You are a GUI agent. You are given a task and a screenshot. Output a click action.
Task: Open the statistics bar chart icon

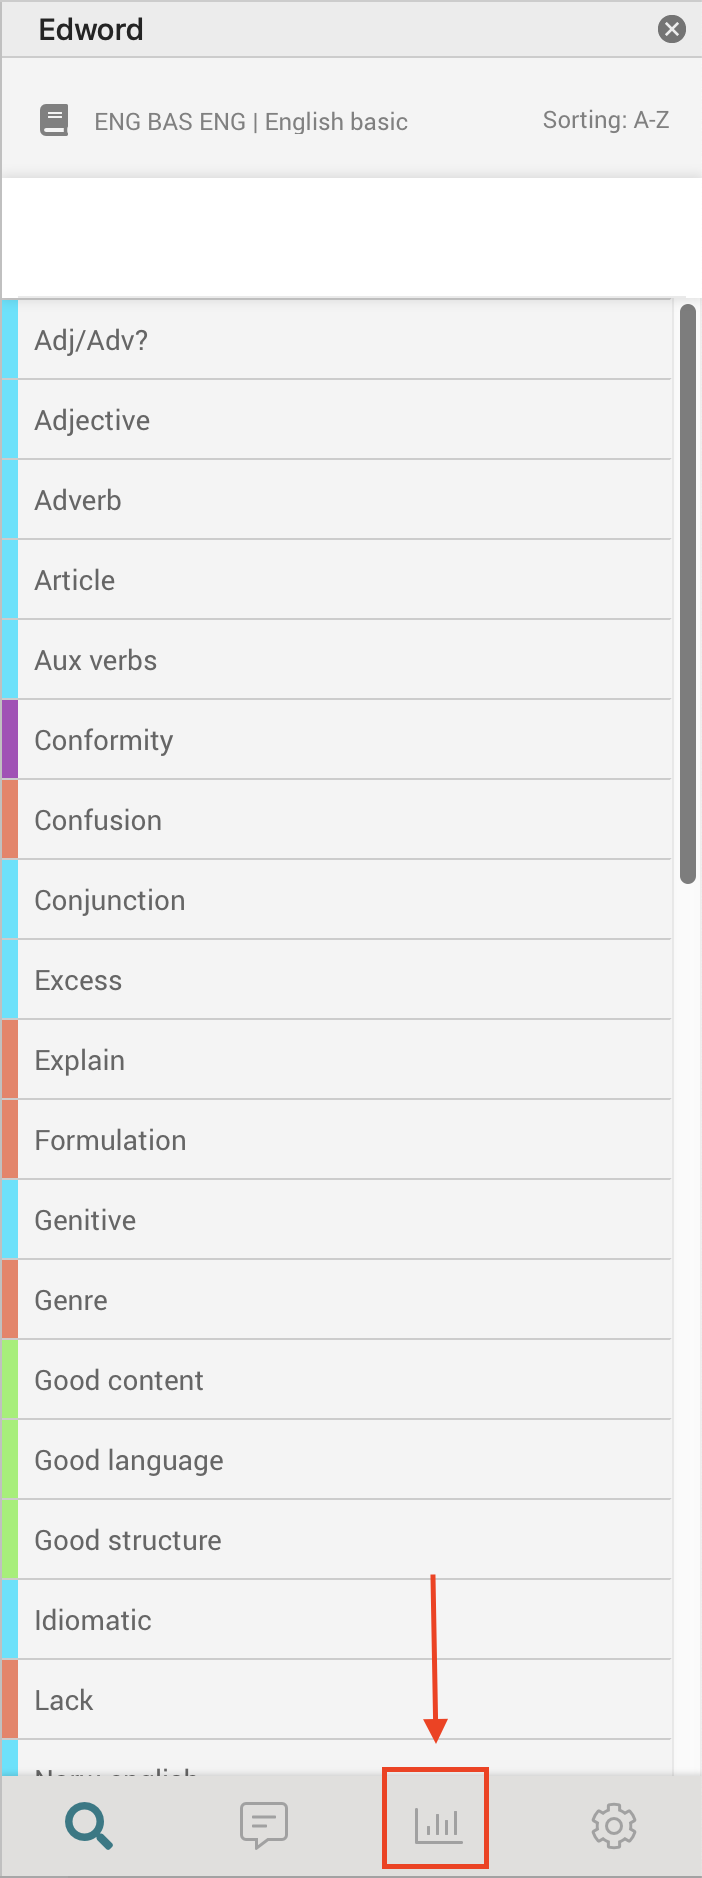pyautogui.click(x=437, y=1825)
